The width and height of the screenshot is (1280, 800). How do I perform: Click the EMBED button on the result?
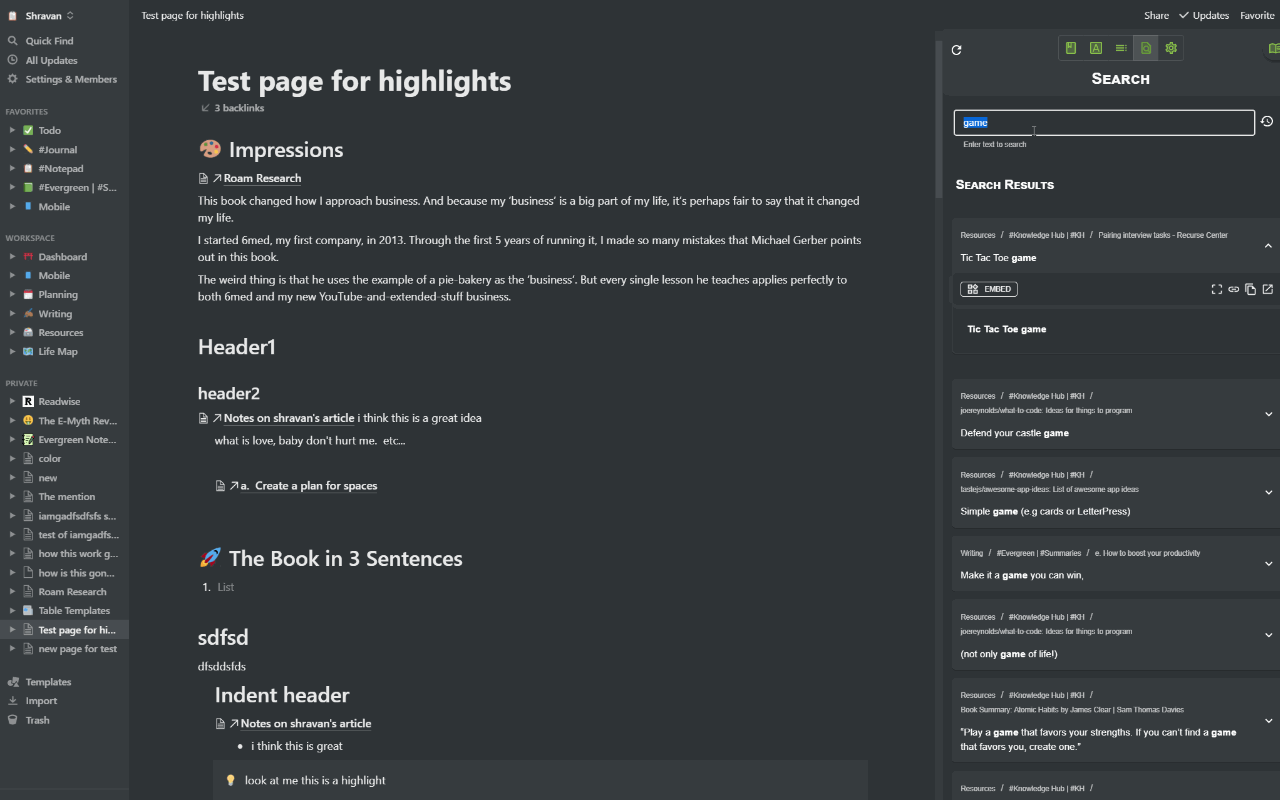pos(988,289)
